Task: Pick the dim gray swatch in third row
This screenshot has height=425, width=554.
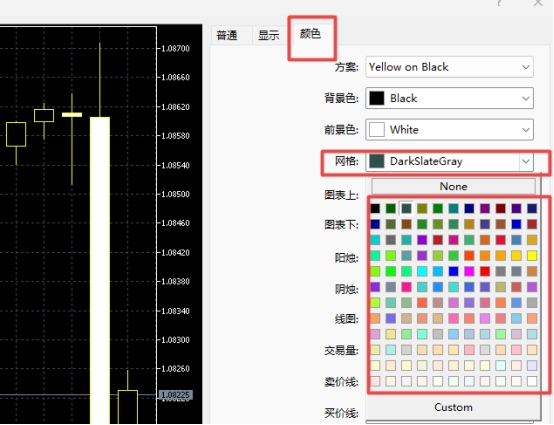Action: point(391,240)
